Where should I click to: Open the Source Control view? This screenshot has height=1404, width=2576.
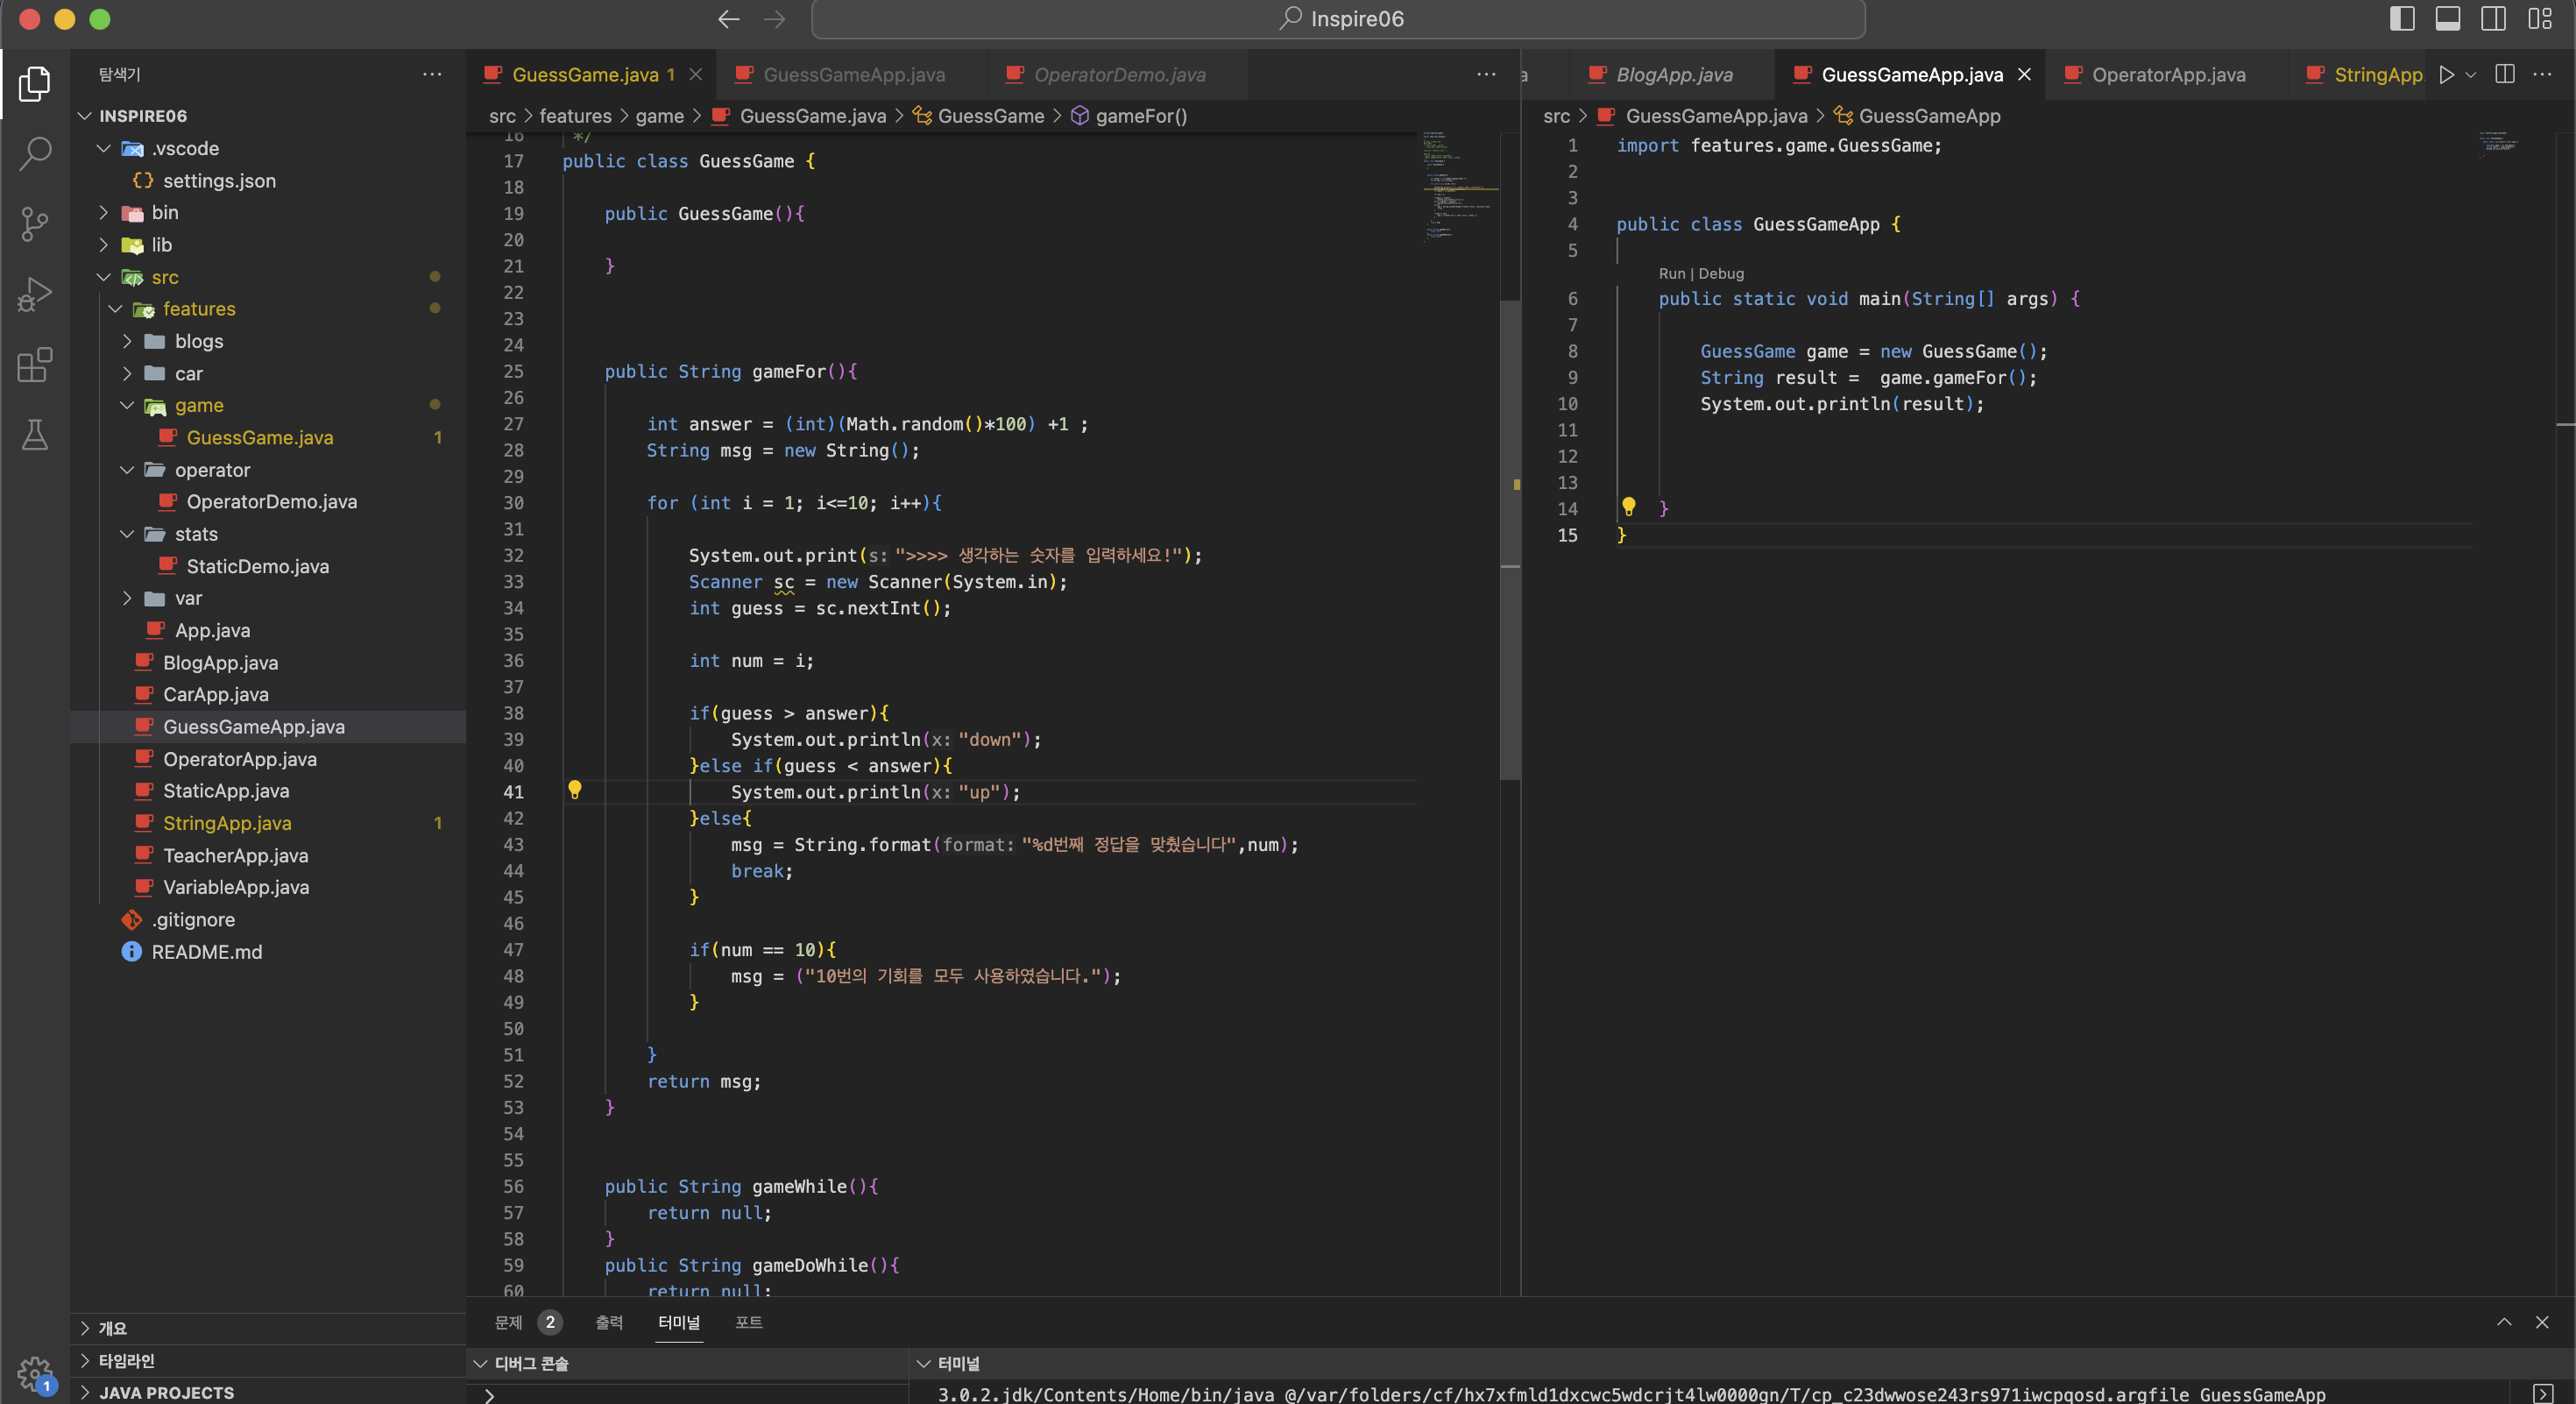(35, 224)
